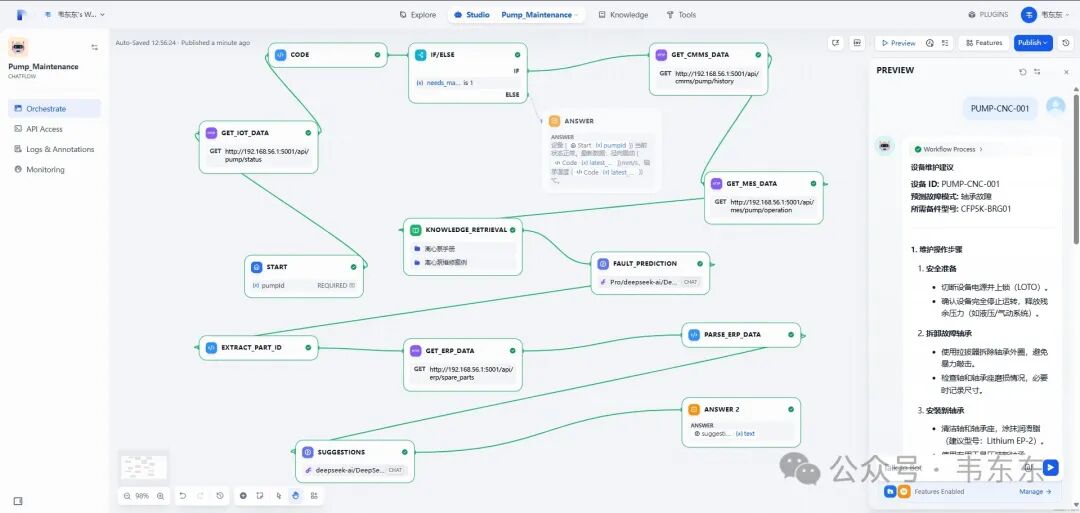Switch to hand pan mode tool
Viewport: 1080px width, 513px height.
(295, 495)
